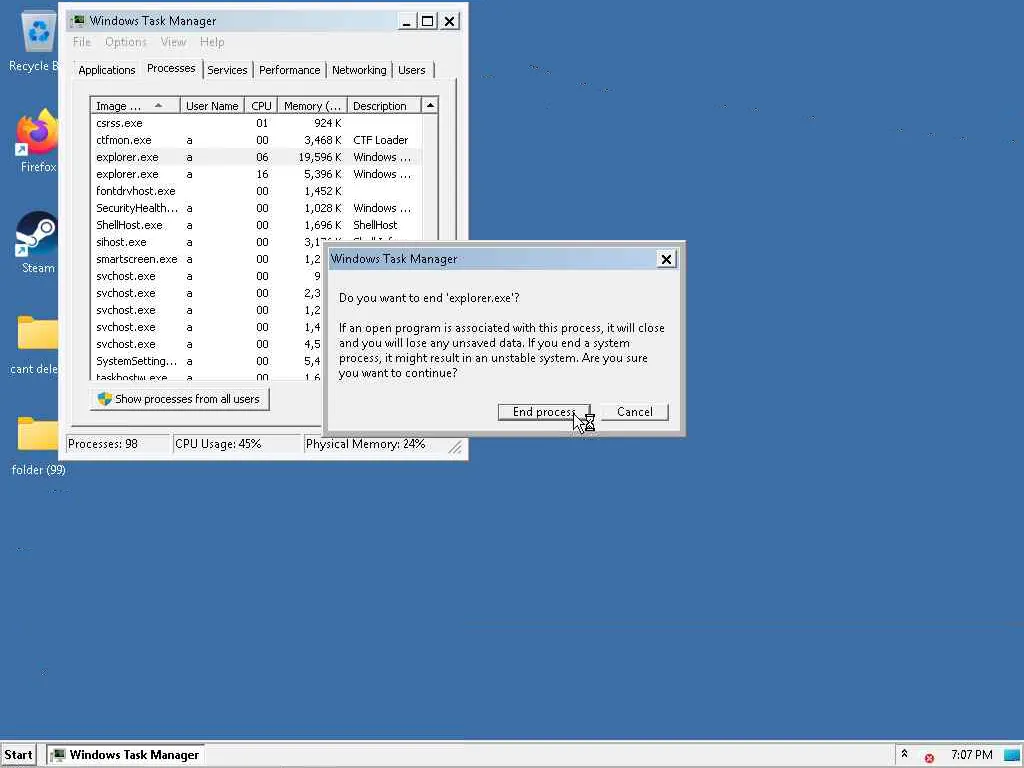This screenshot has width=1024, height=768.
Task: Select the ctfmon.exe process row
Action: tap(256, 140)
